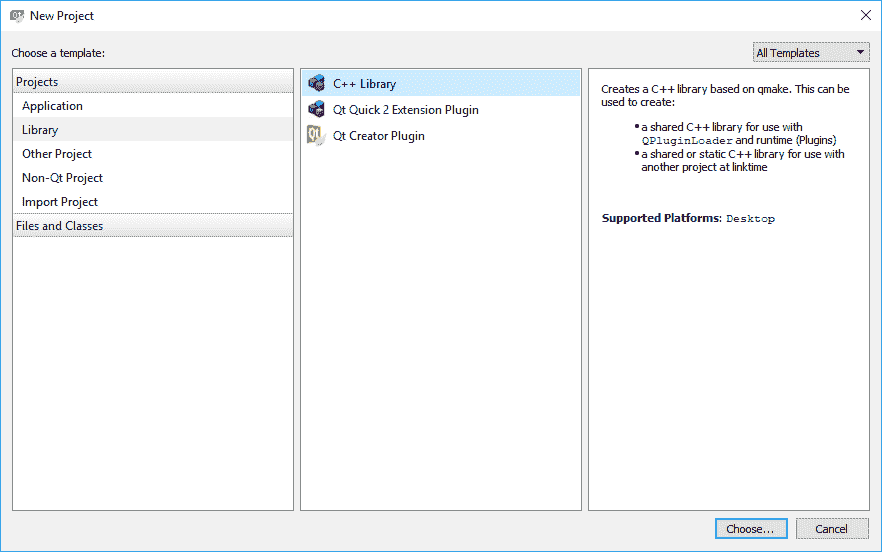Close the New Project dialog
Screen dimensions: 882x552
point(866,15)
